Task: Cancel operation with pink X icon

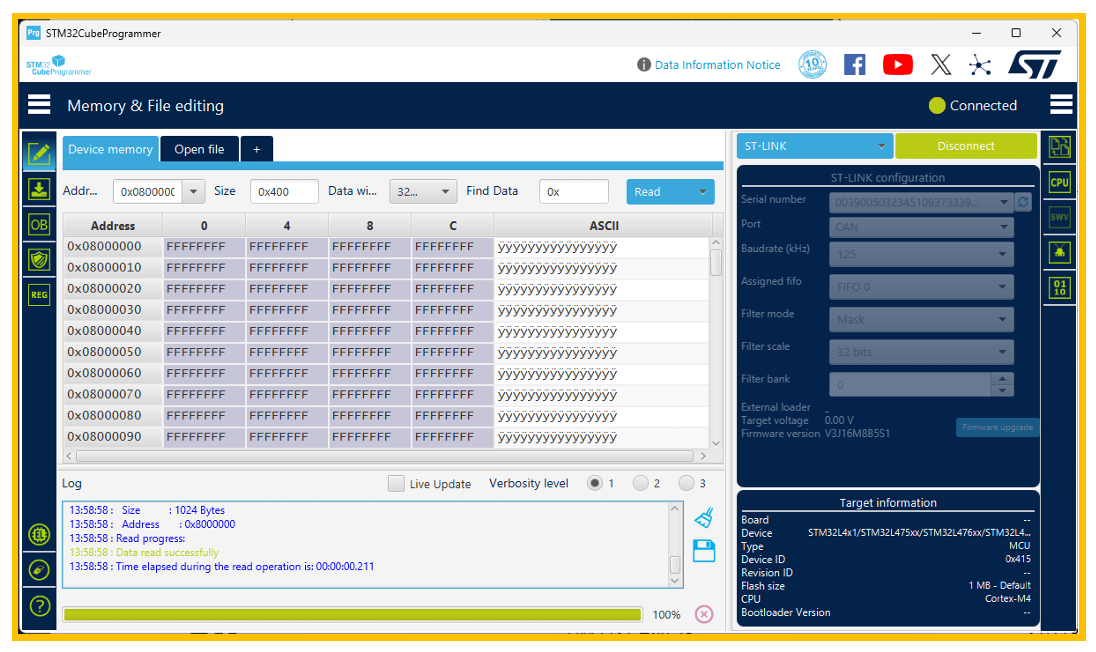Action: pyautogui.click(x=704, y=614)
